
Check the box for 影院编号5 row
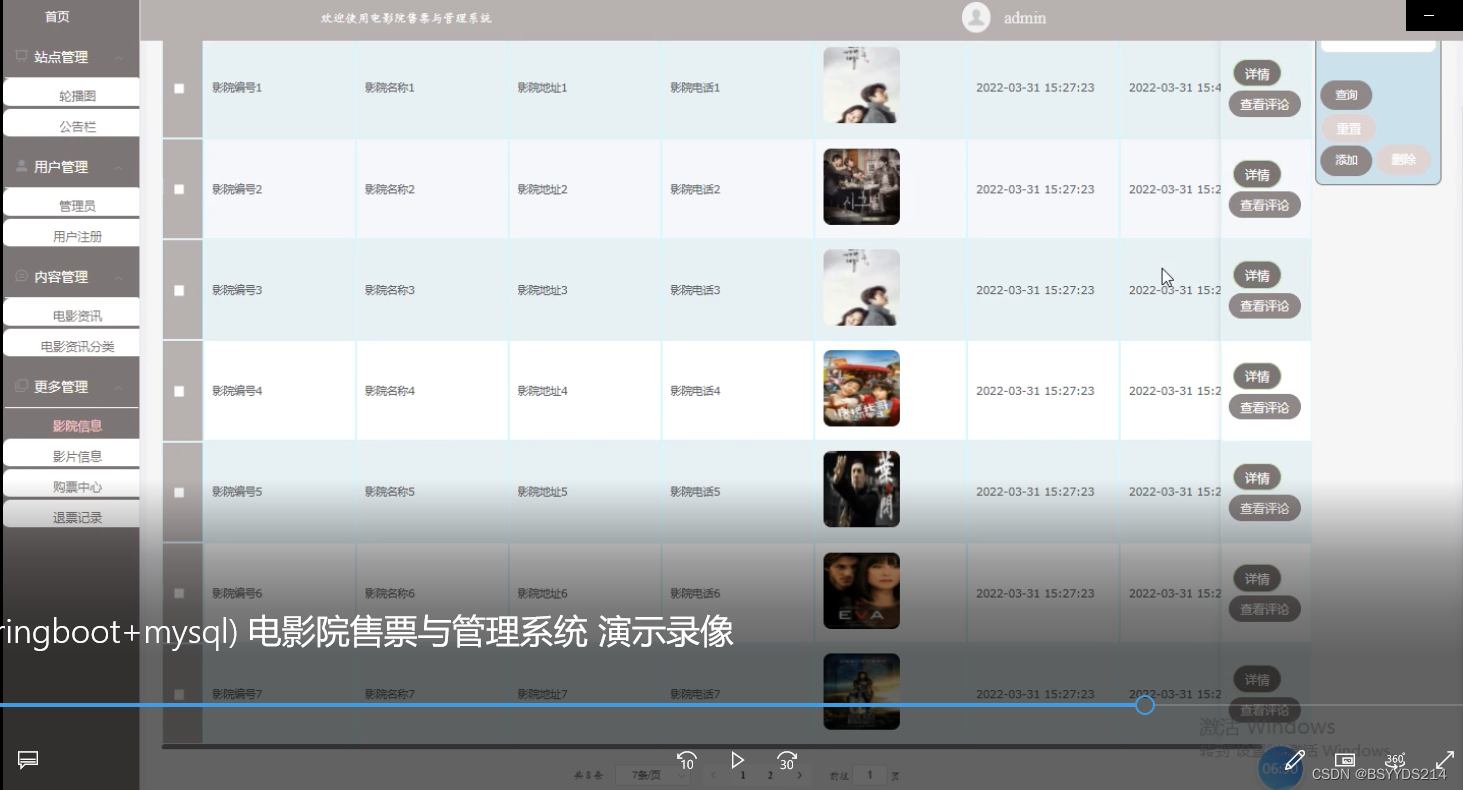pos(179,492)
